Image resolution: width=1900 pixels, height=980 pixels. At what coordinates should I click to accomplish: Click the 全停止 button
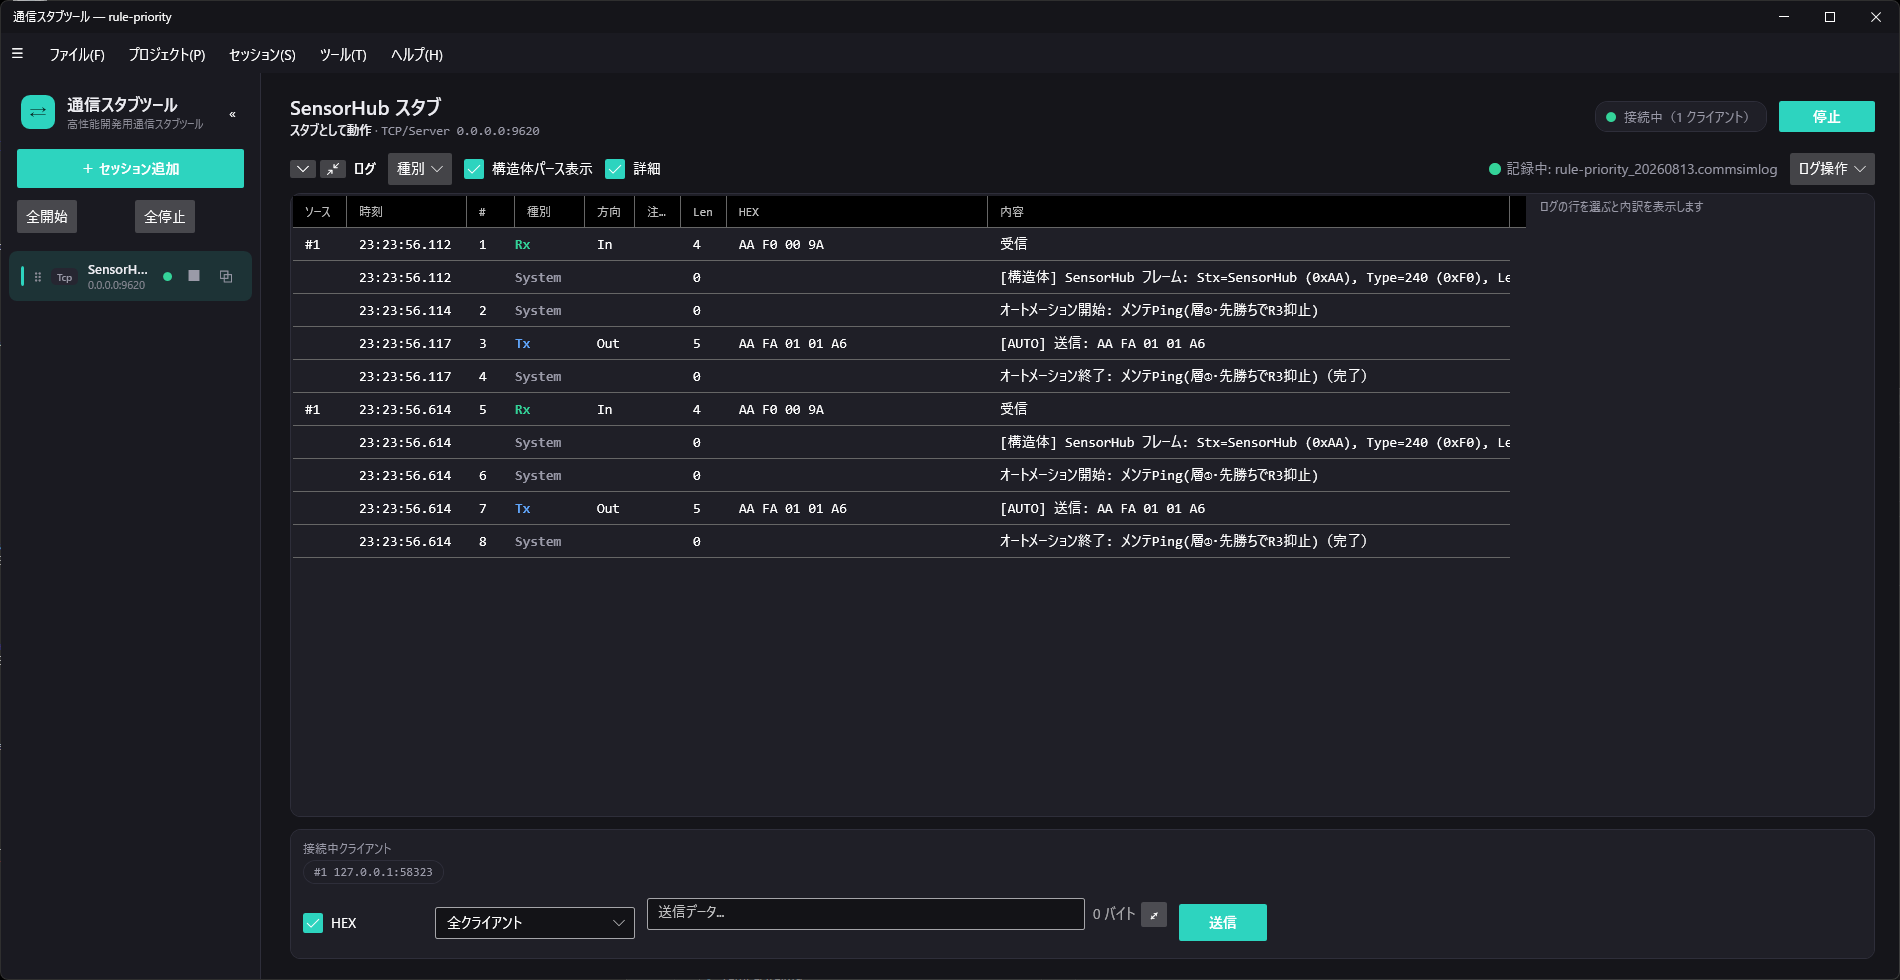(x=165, y=216)
